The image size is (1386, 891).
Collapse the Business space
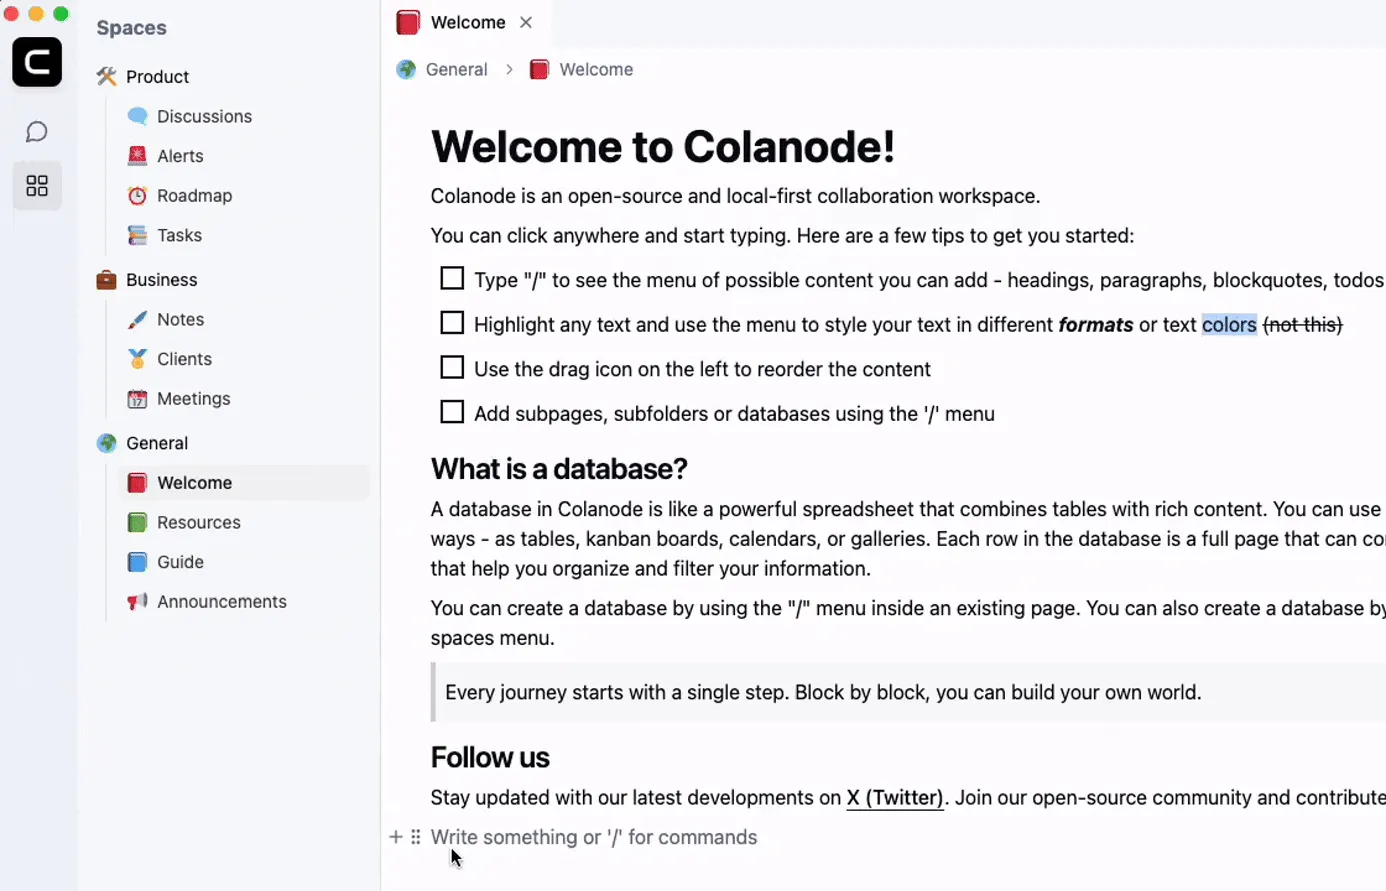[161, 280]
